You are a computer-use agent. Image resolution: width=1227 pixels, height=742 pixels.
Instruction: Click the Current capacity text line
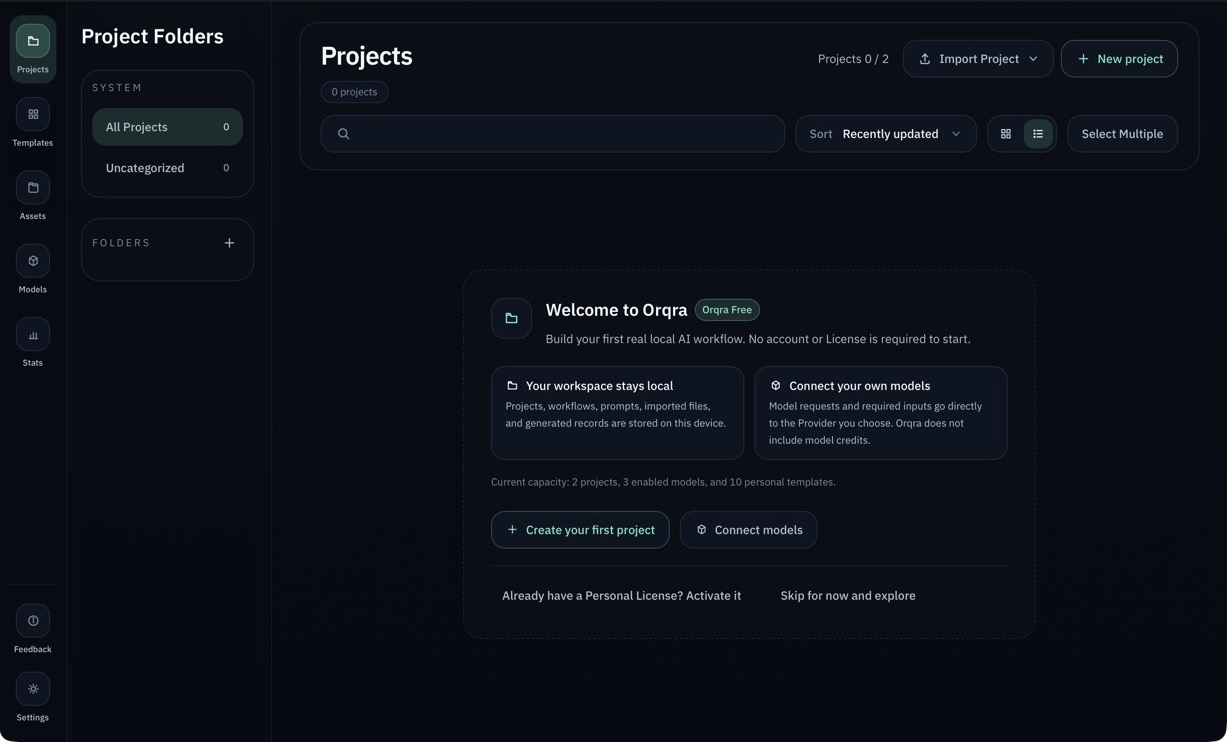(x=663, y=482)
